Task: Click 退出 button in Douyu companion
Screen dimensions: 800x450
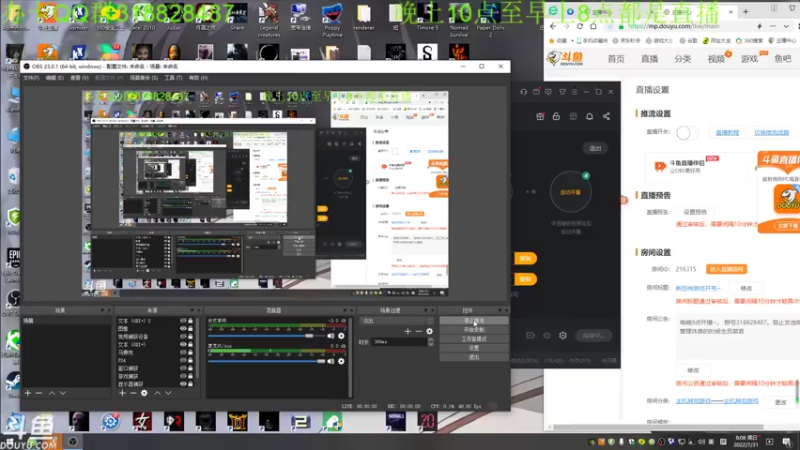Action: 595,148
